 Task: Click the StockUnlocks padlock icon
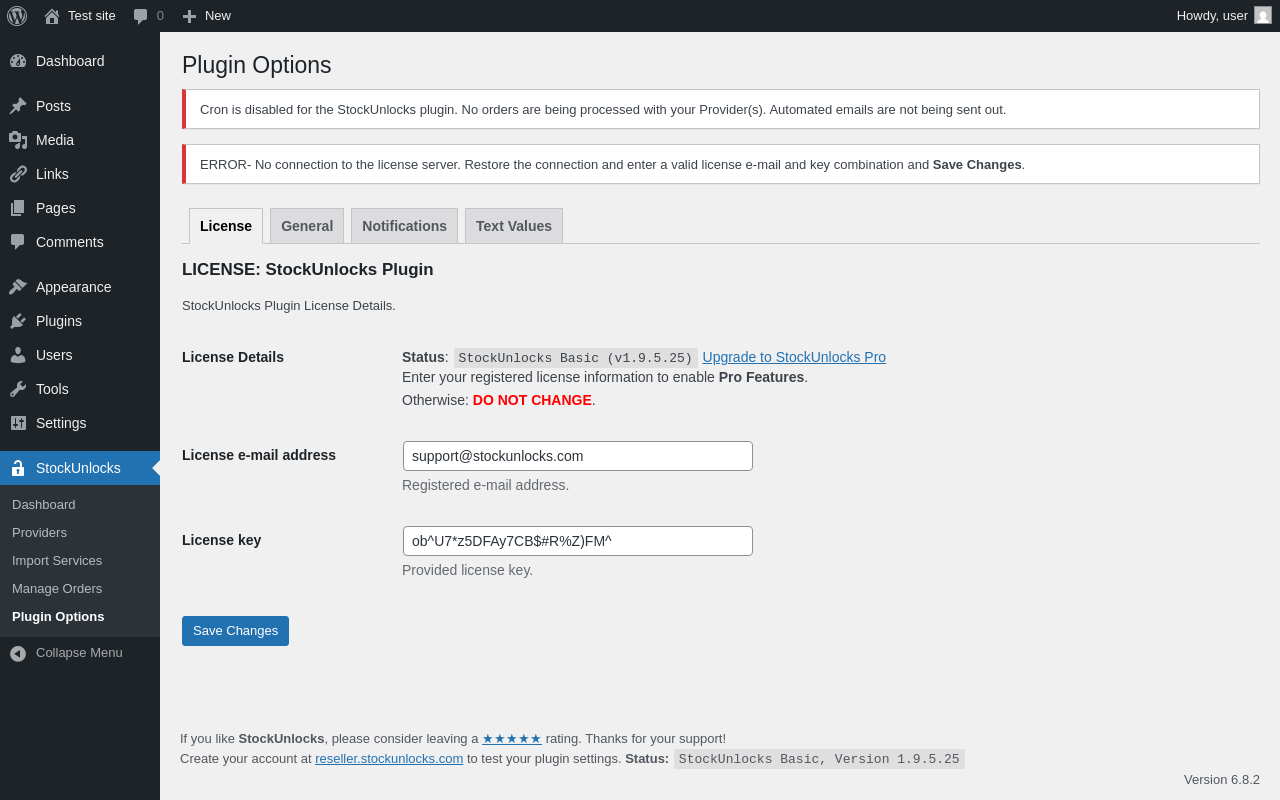click(18, 468)
